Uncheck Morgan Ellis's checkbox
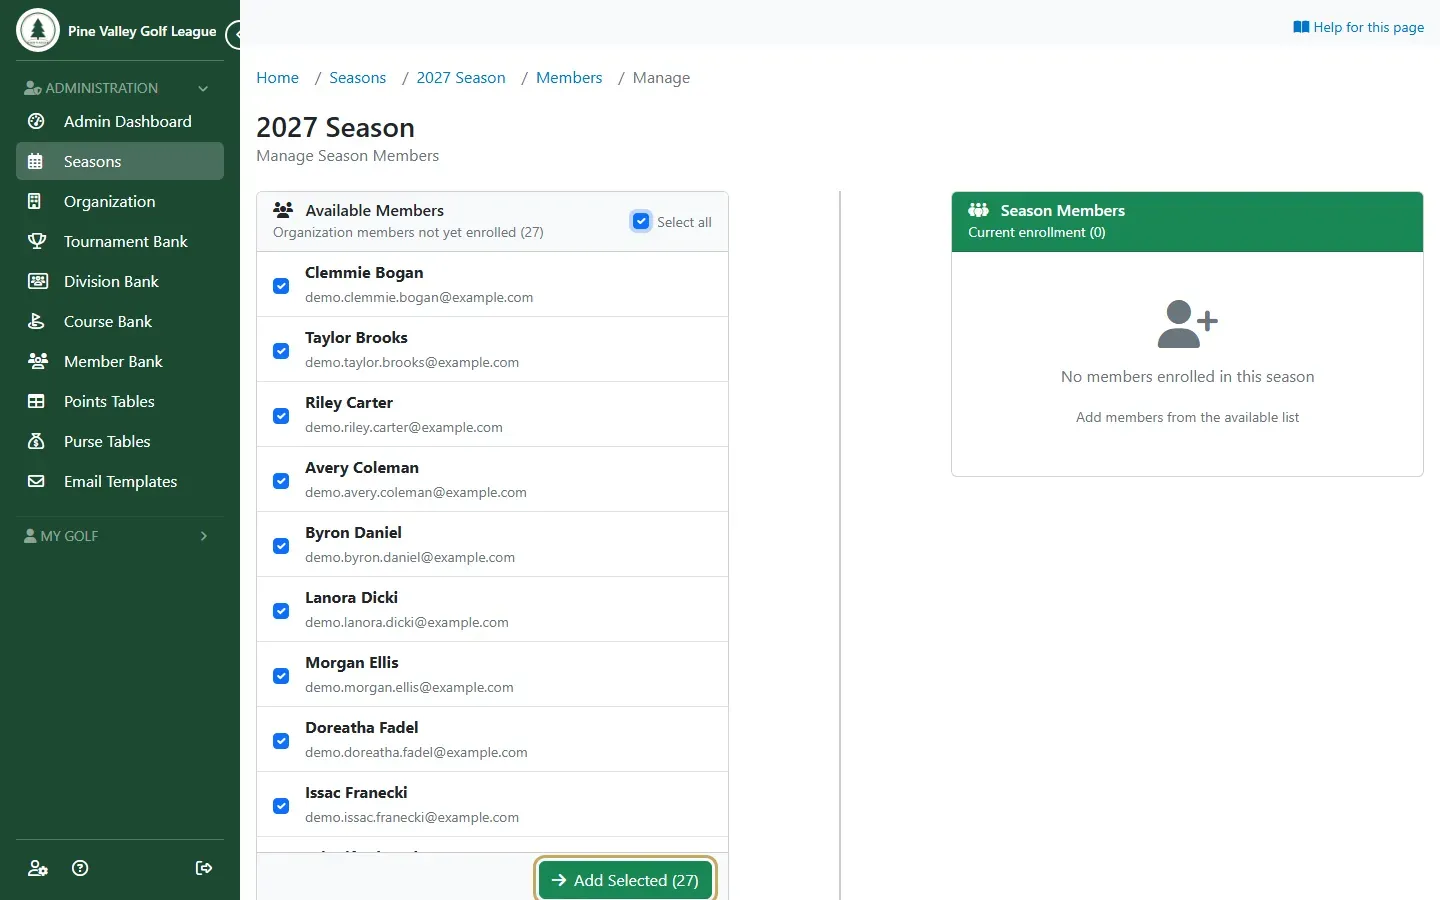 [x=281, y=676]
